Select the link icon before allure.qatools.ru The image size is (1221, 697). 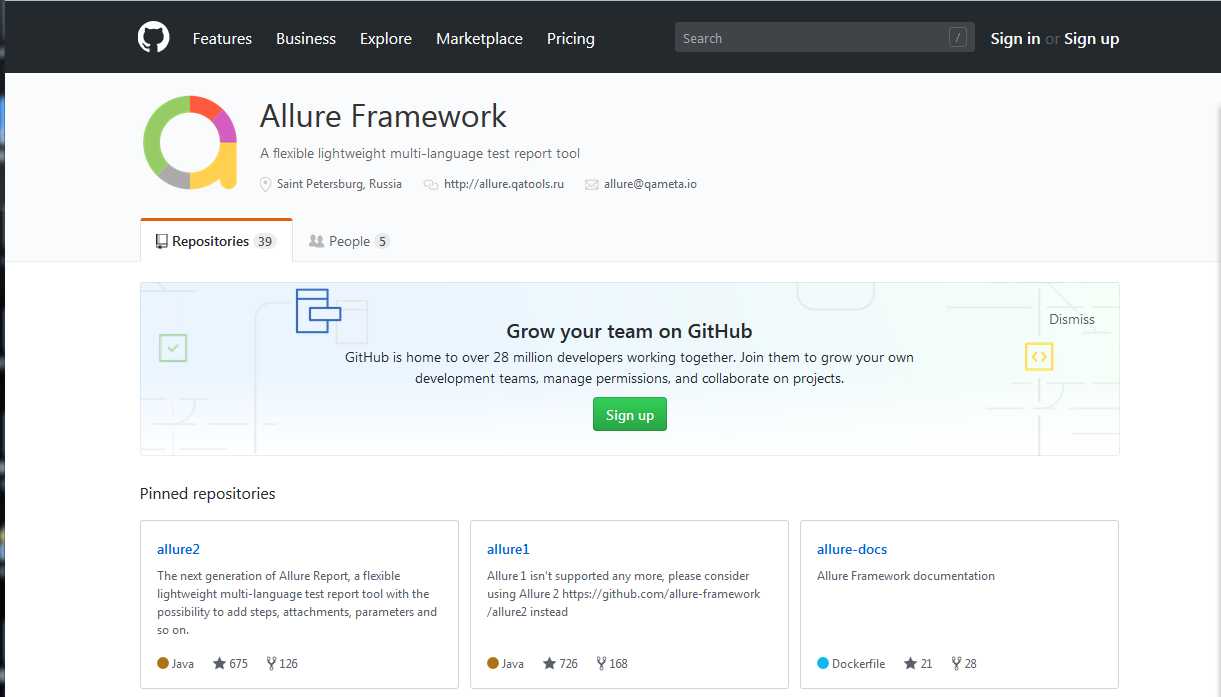(x=431, y=184)
